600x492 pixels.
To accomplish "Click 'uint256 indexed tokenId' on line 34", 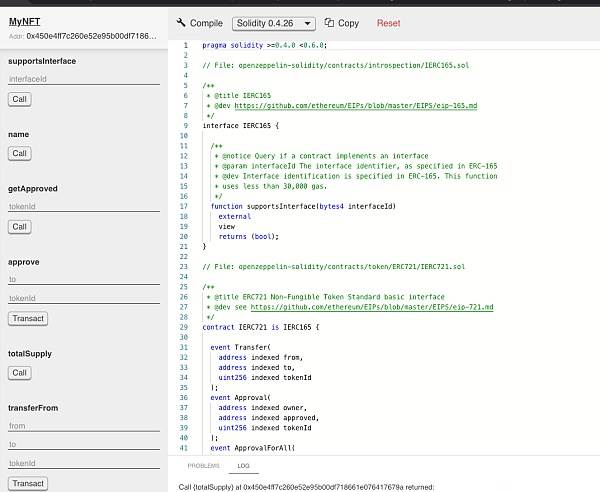I will 265,377.
